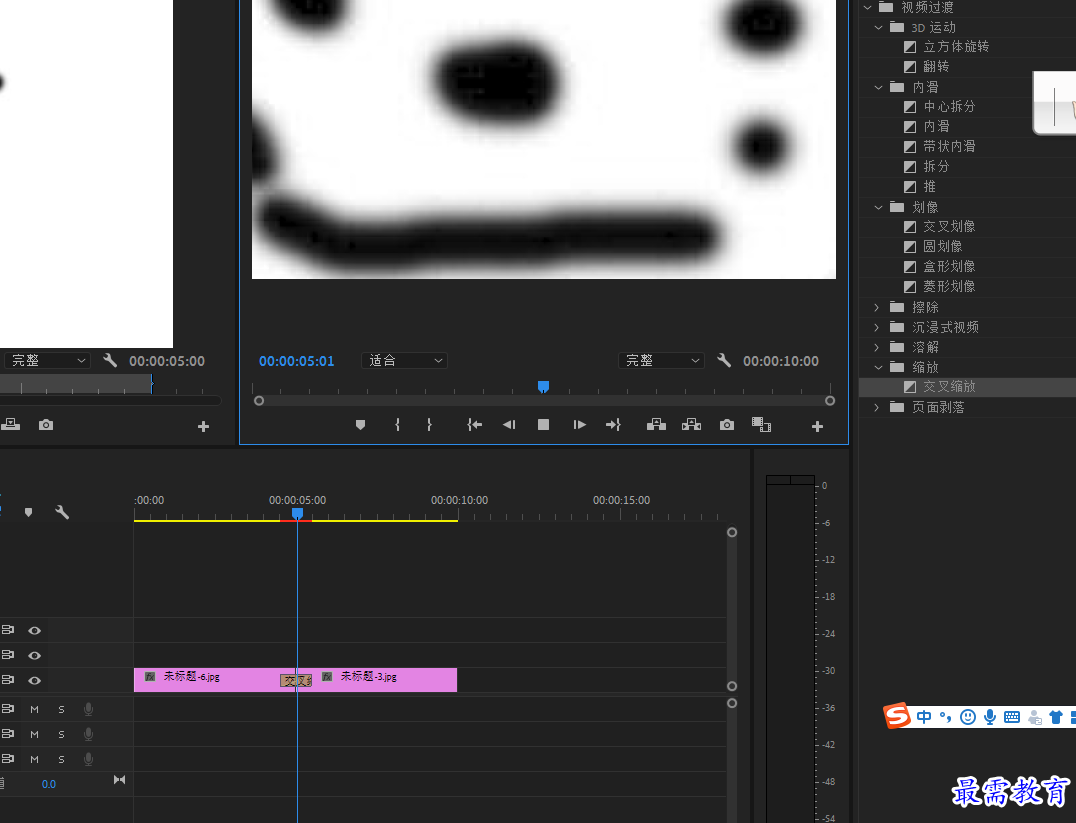The image size is (1076, 823).
Task: Open Source monitor button editor plus
Action: (203, 426)
